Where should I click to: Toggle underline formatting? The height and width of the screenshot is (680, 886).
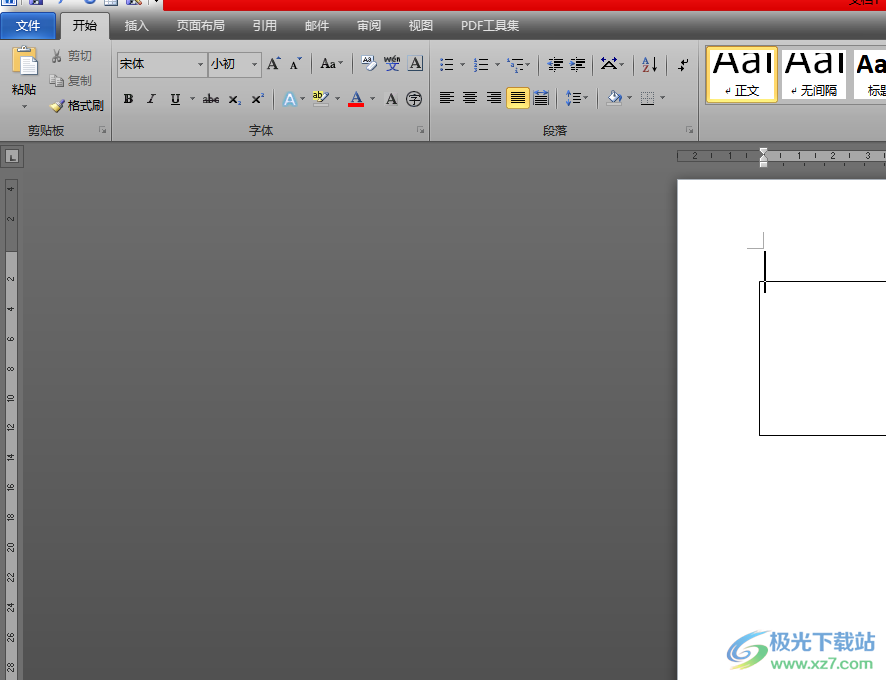pos(175,99)
